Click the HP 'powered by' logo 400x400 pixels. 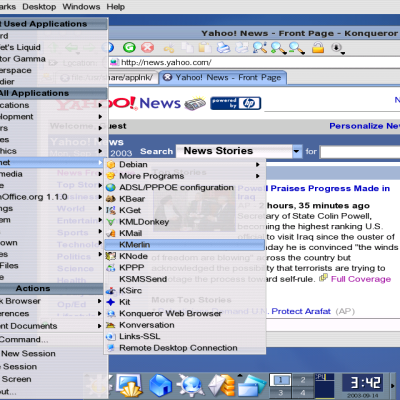(x=235, y=103)
